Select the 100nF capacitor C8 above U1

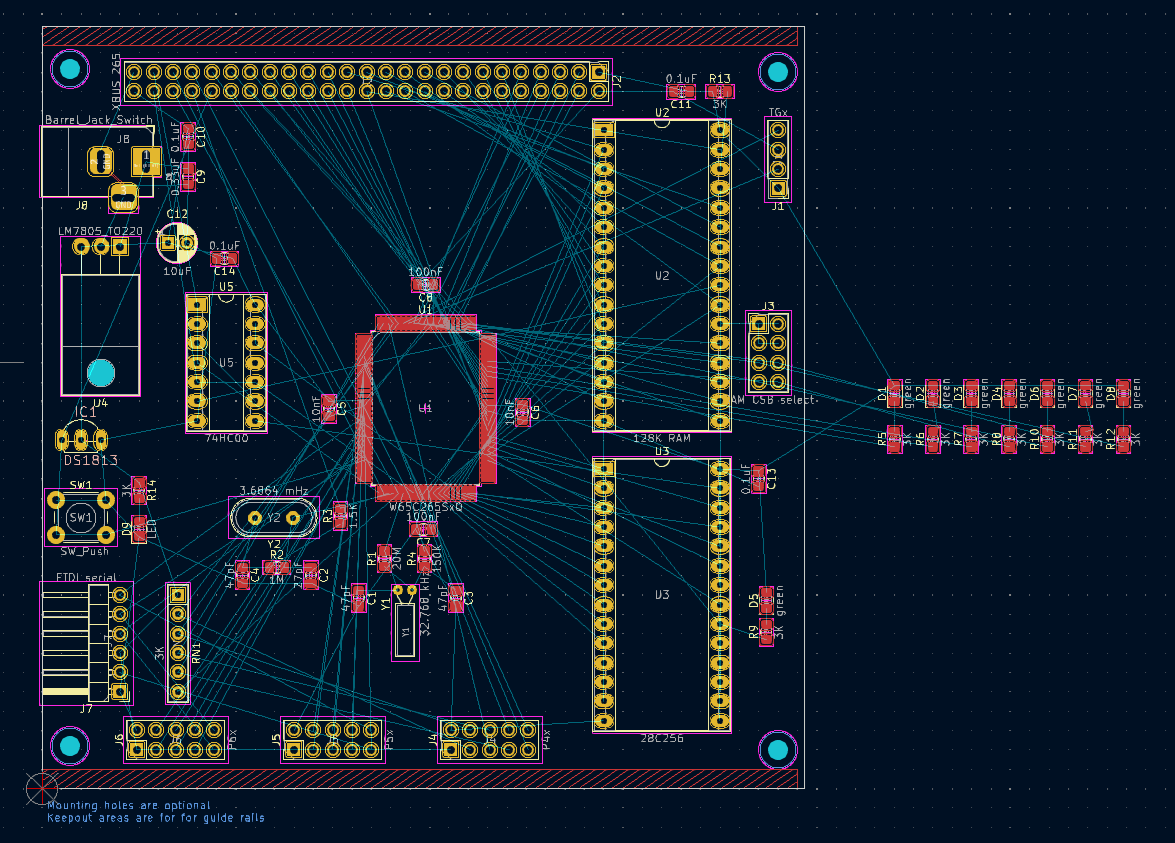[426, 284]
